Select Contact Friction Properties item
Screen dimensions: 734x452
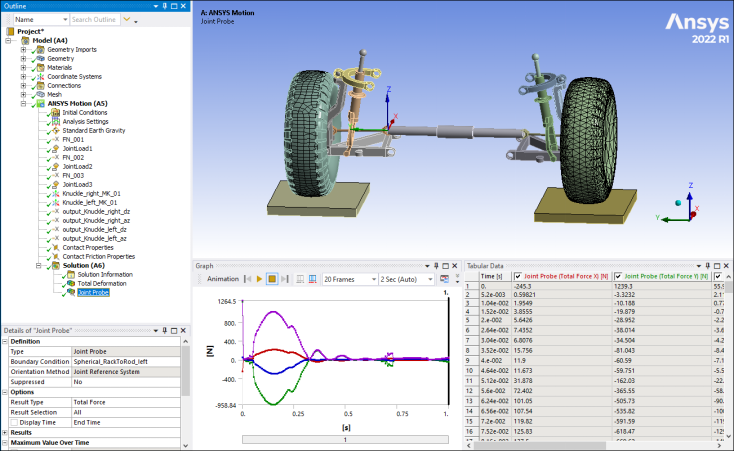[x=98, y=257]
